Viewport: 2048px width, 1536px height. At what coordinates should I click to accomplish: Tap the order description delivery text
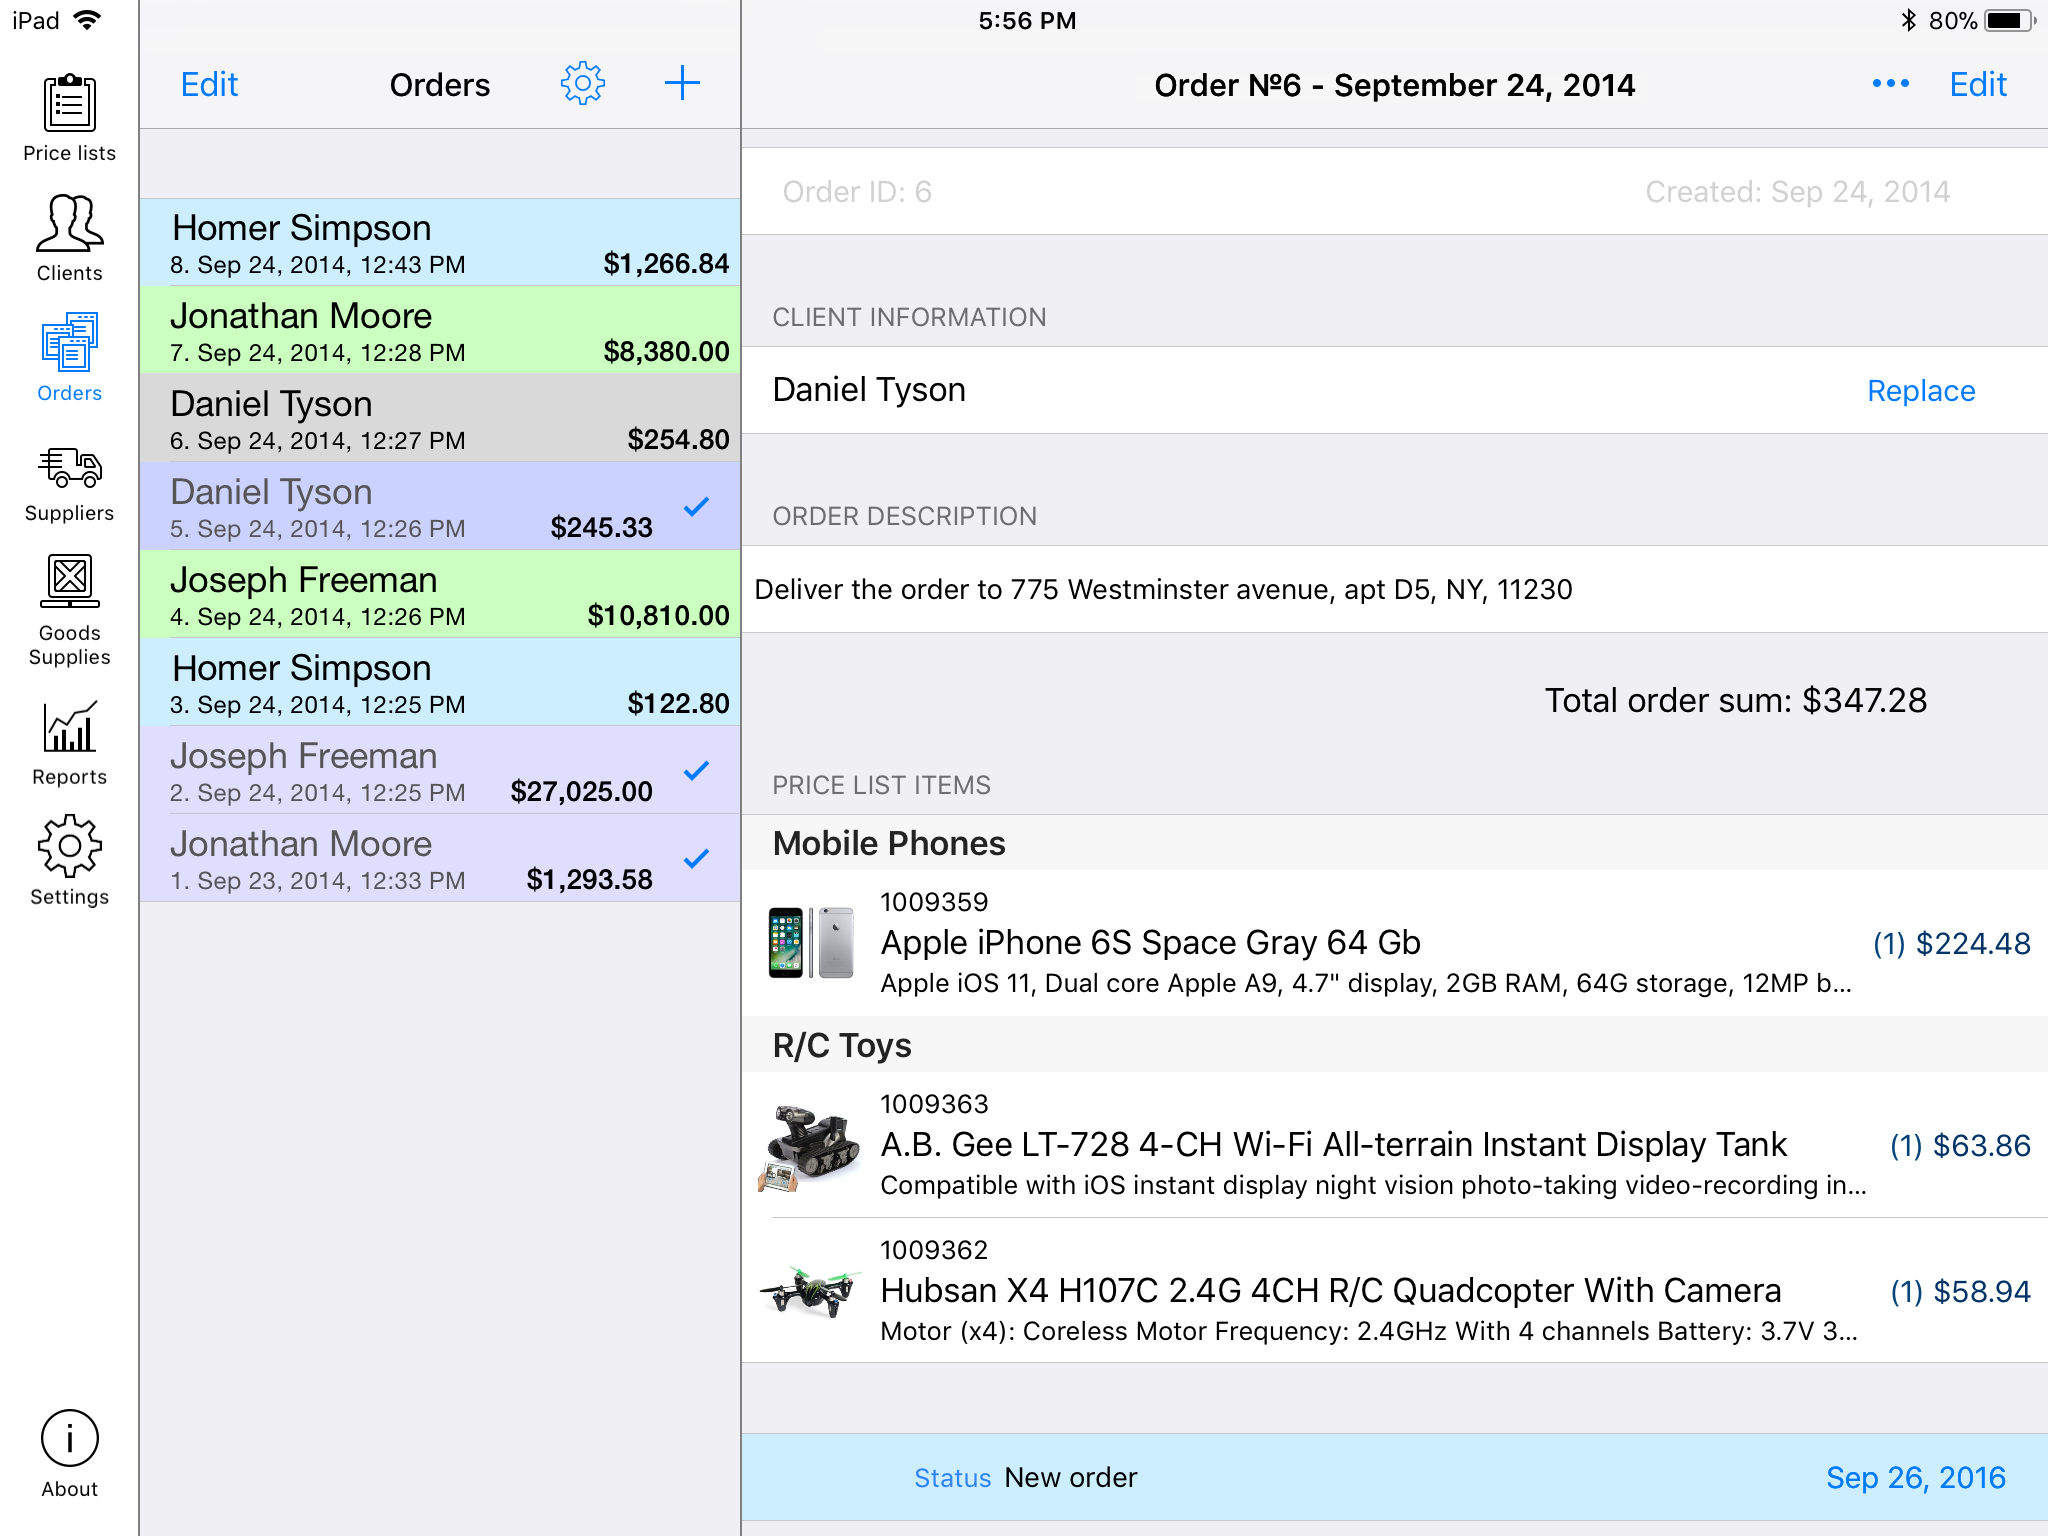[1163, 589]
